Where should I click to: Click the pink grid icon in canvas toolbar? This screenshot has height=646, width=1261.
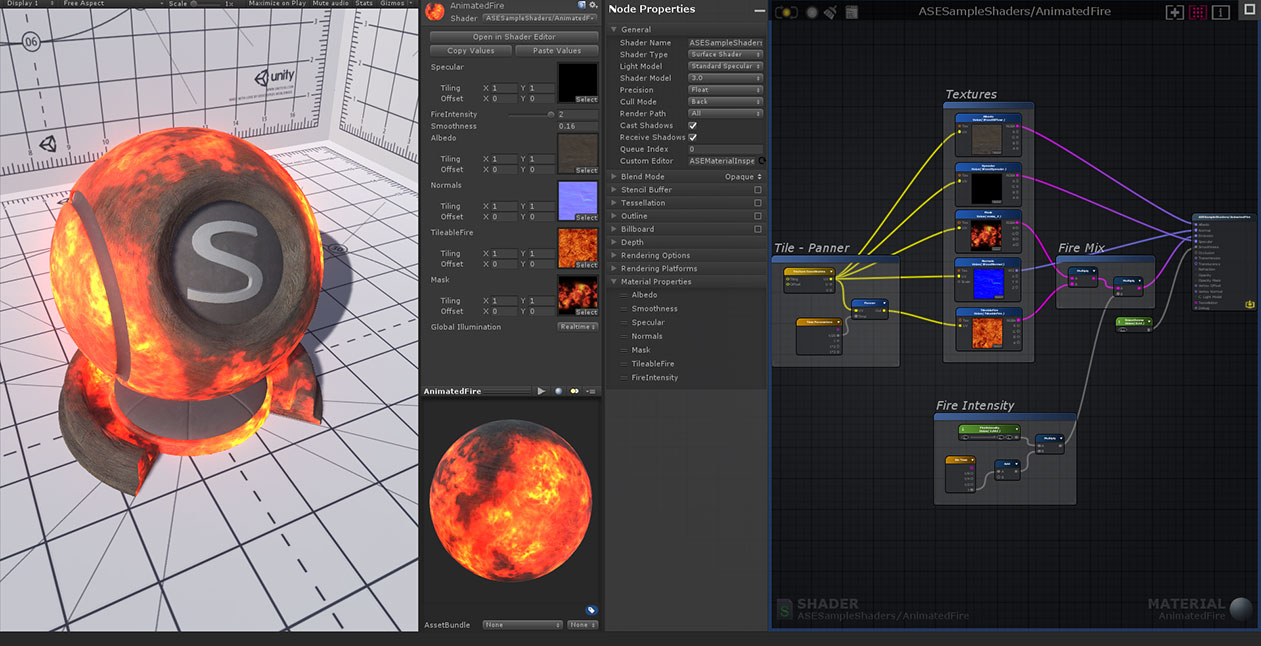click(x=1197, y=12)
